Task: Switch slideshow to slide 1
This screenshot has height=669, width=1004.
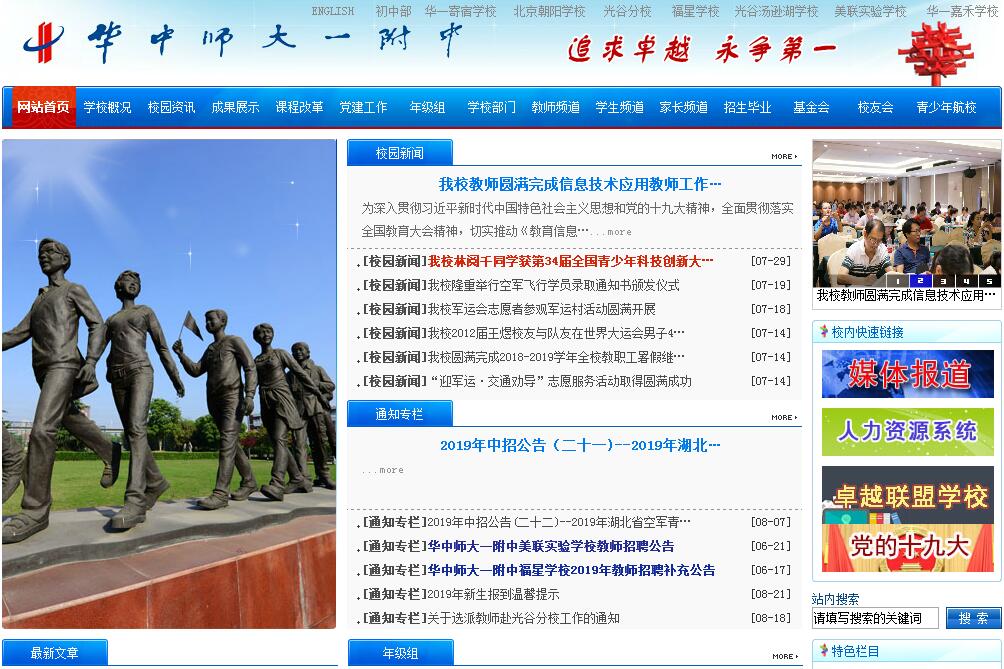Action: pos(898,281)
